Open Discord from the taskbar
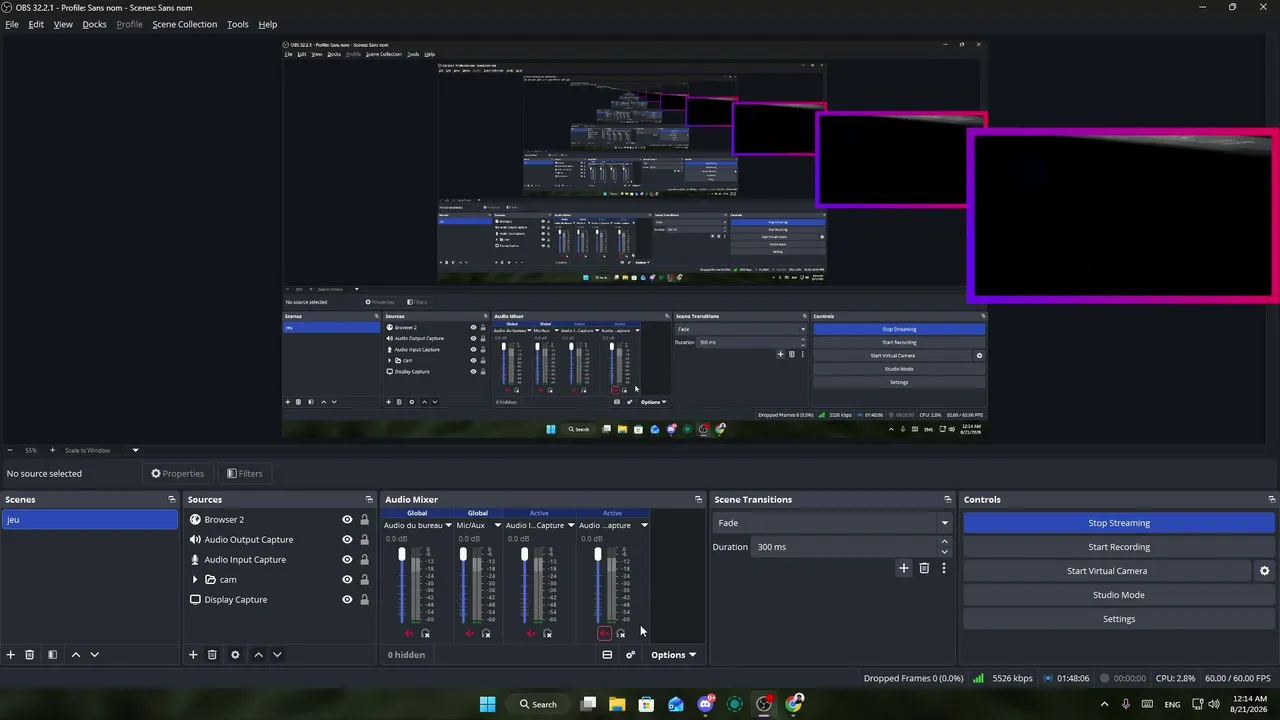This screenshot has height=720, width=1280. tap(705, 704)
